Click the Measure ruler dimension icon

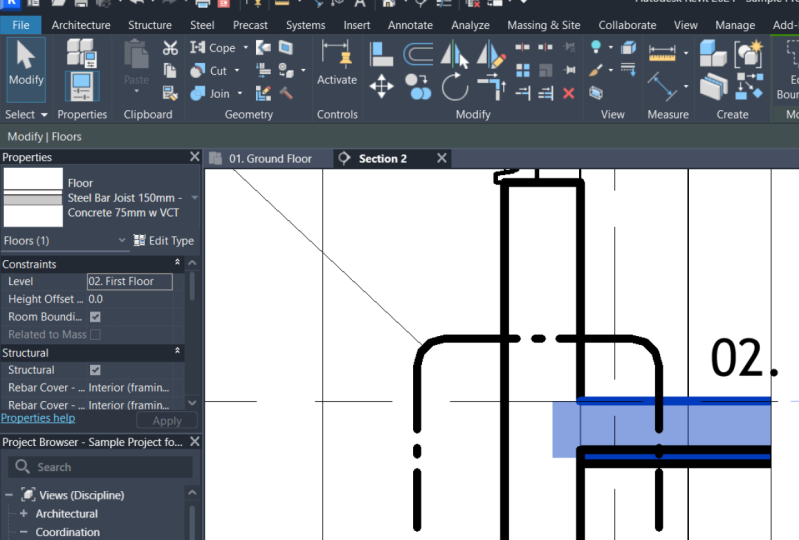[662, 52]
